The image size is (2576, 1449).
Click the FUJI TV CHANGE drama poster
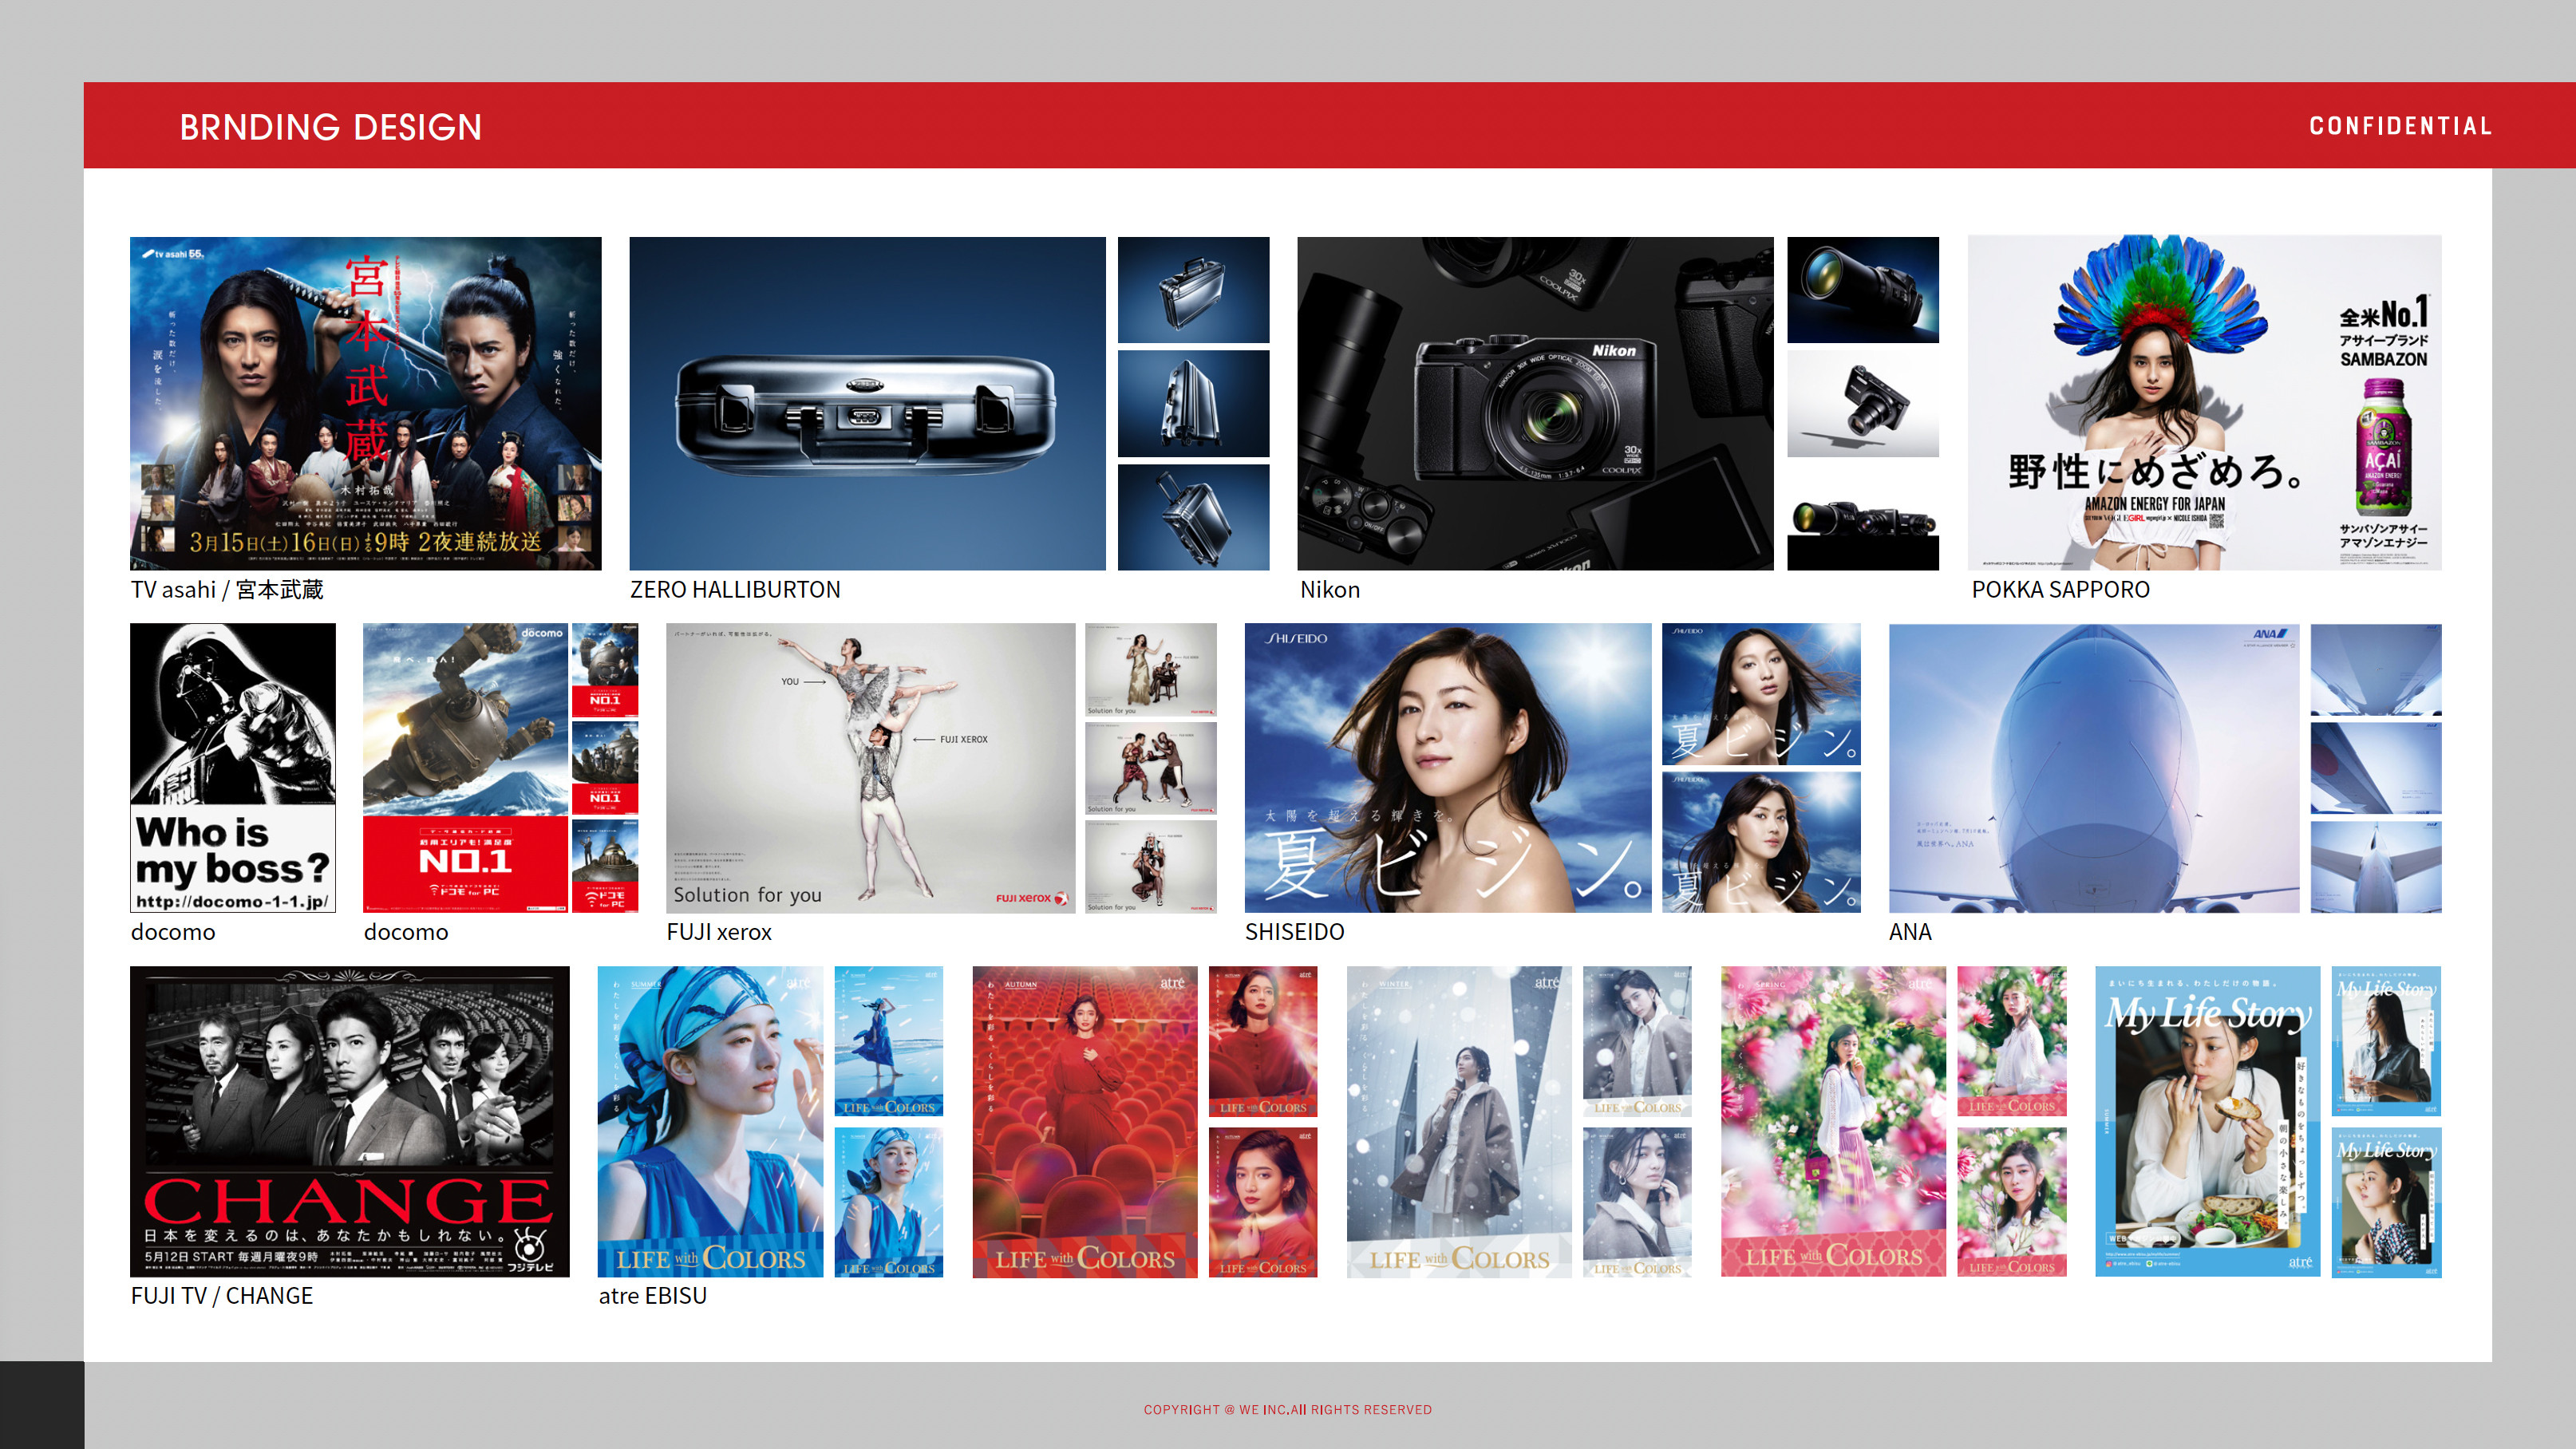349,1120
